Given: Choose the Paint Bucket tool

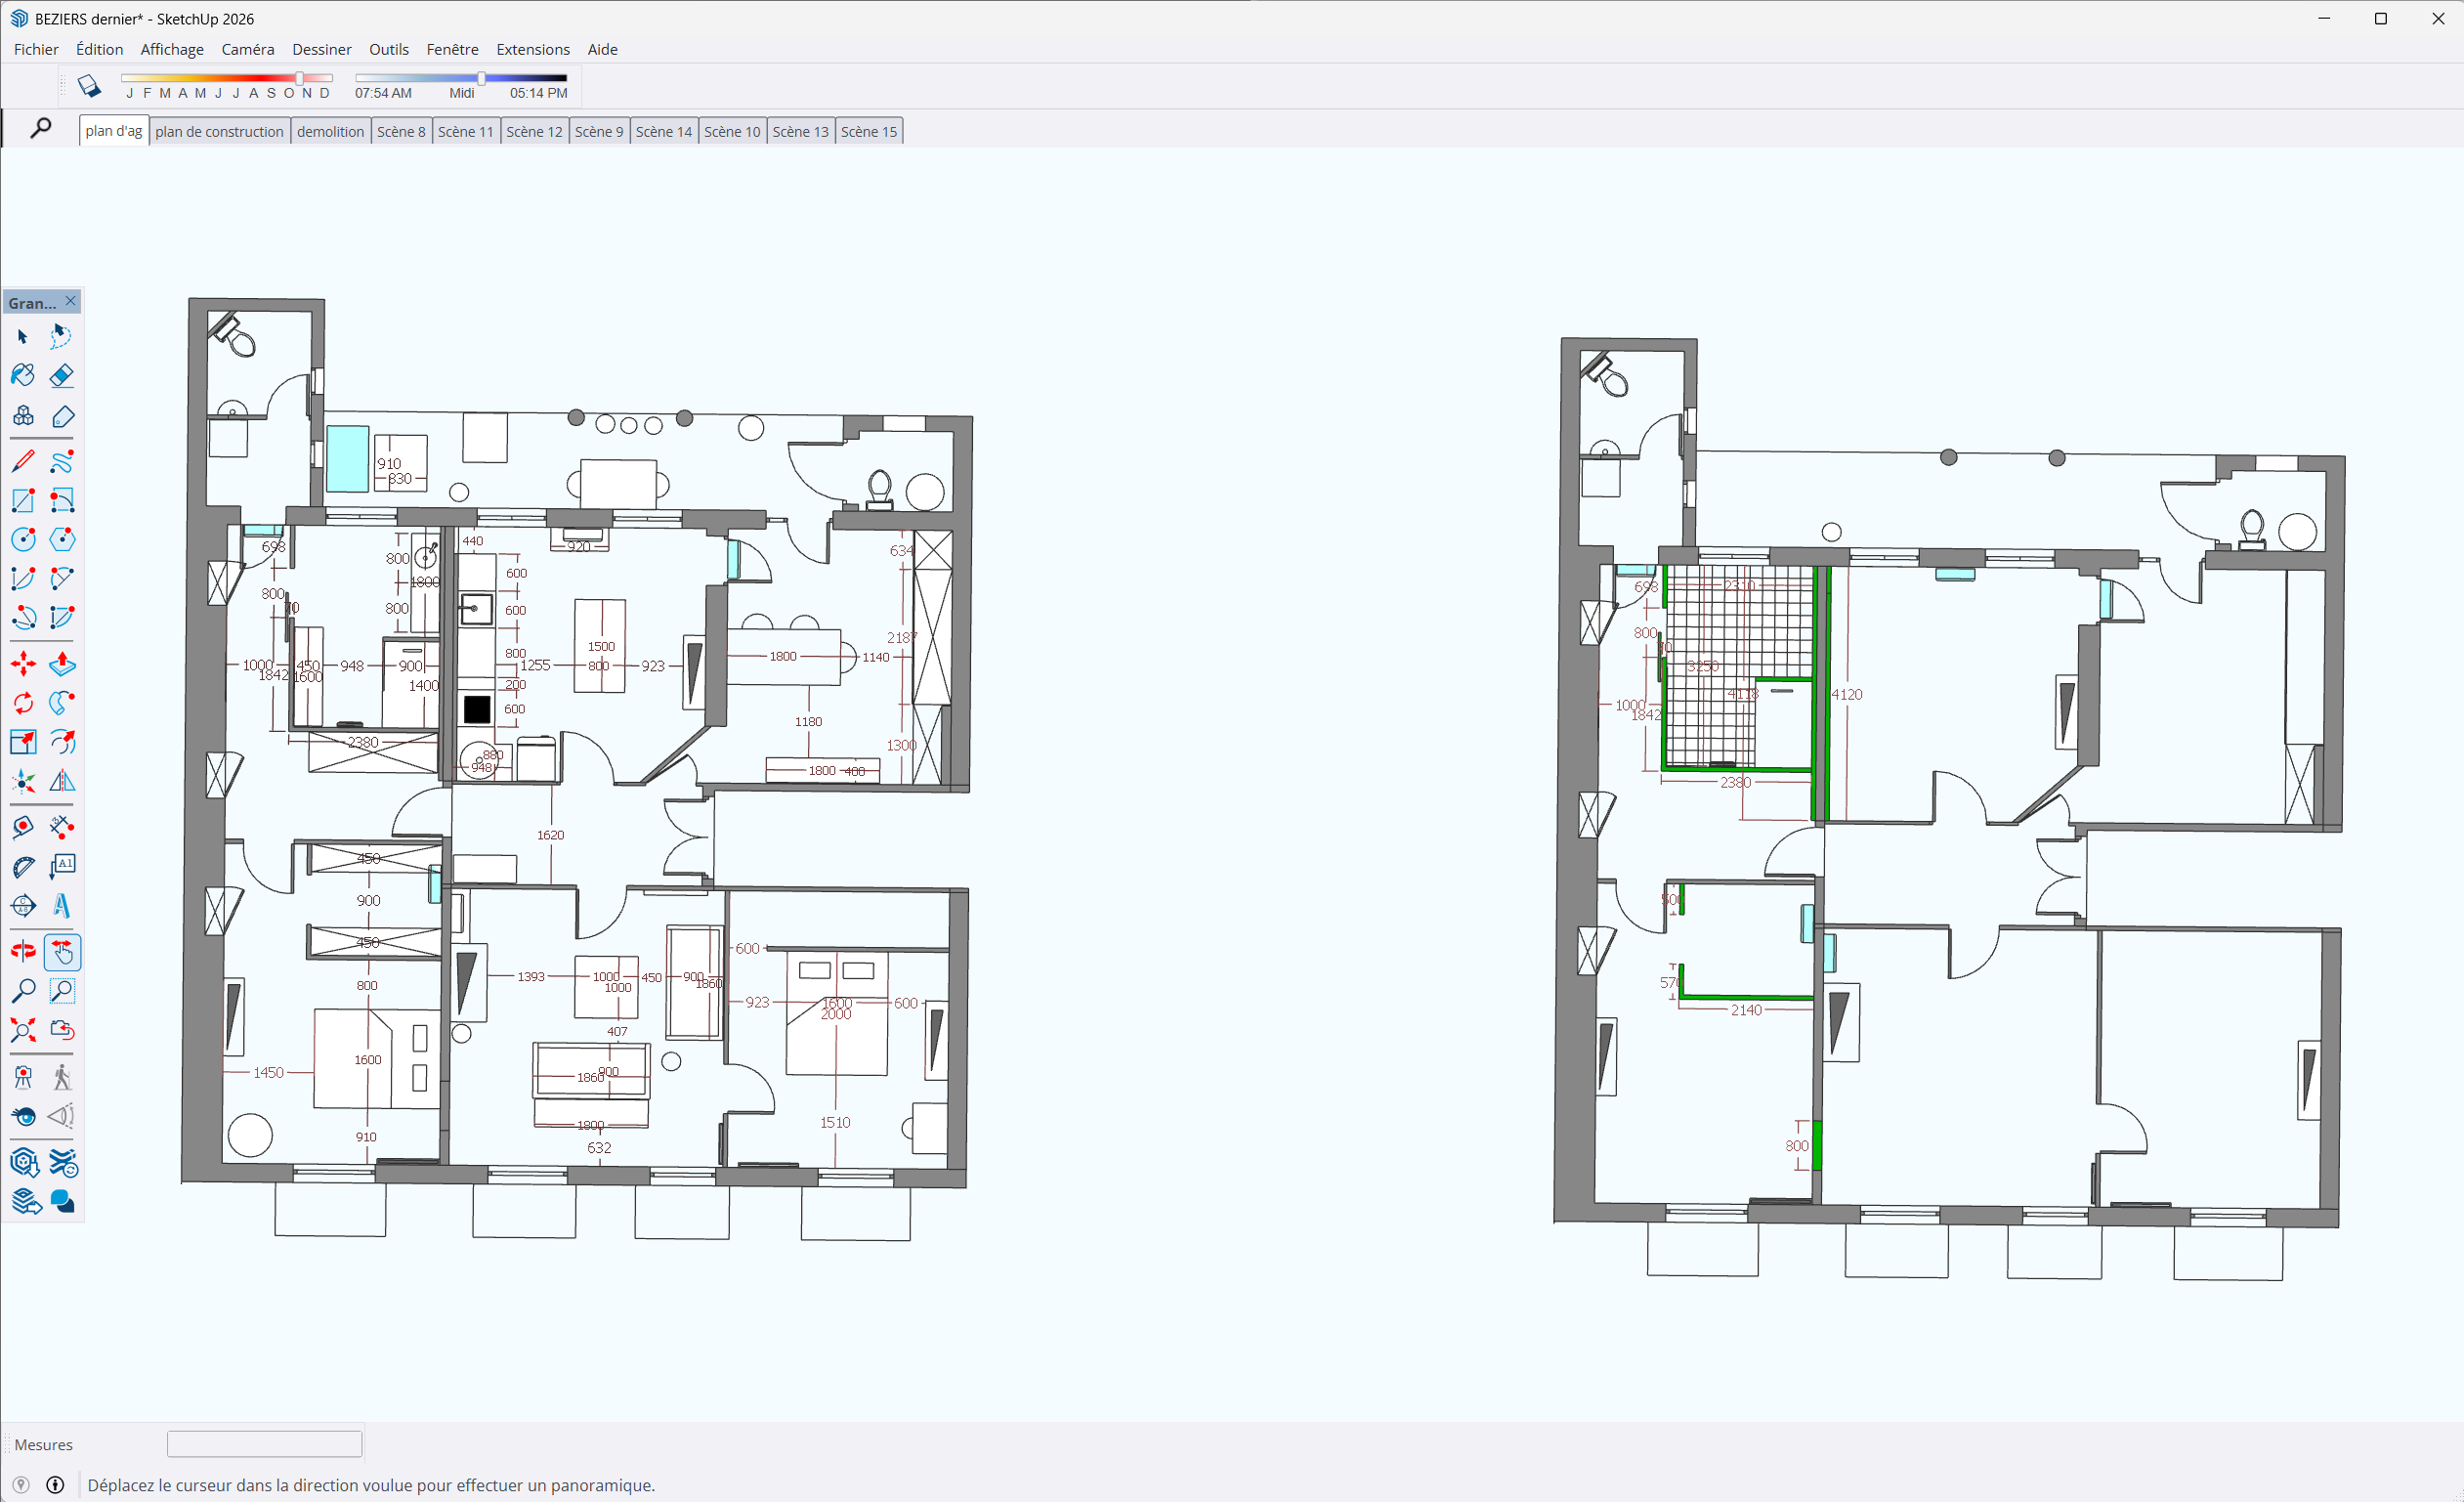Looking at the screenshot, I should [x=23, y=376].
